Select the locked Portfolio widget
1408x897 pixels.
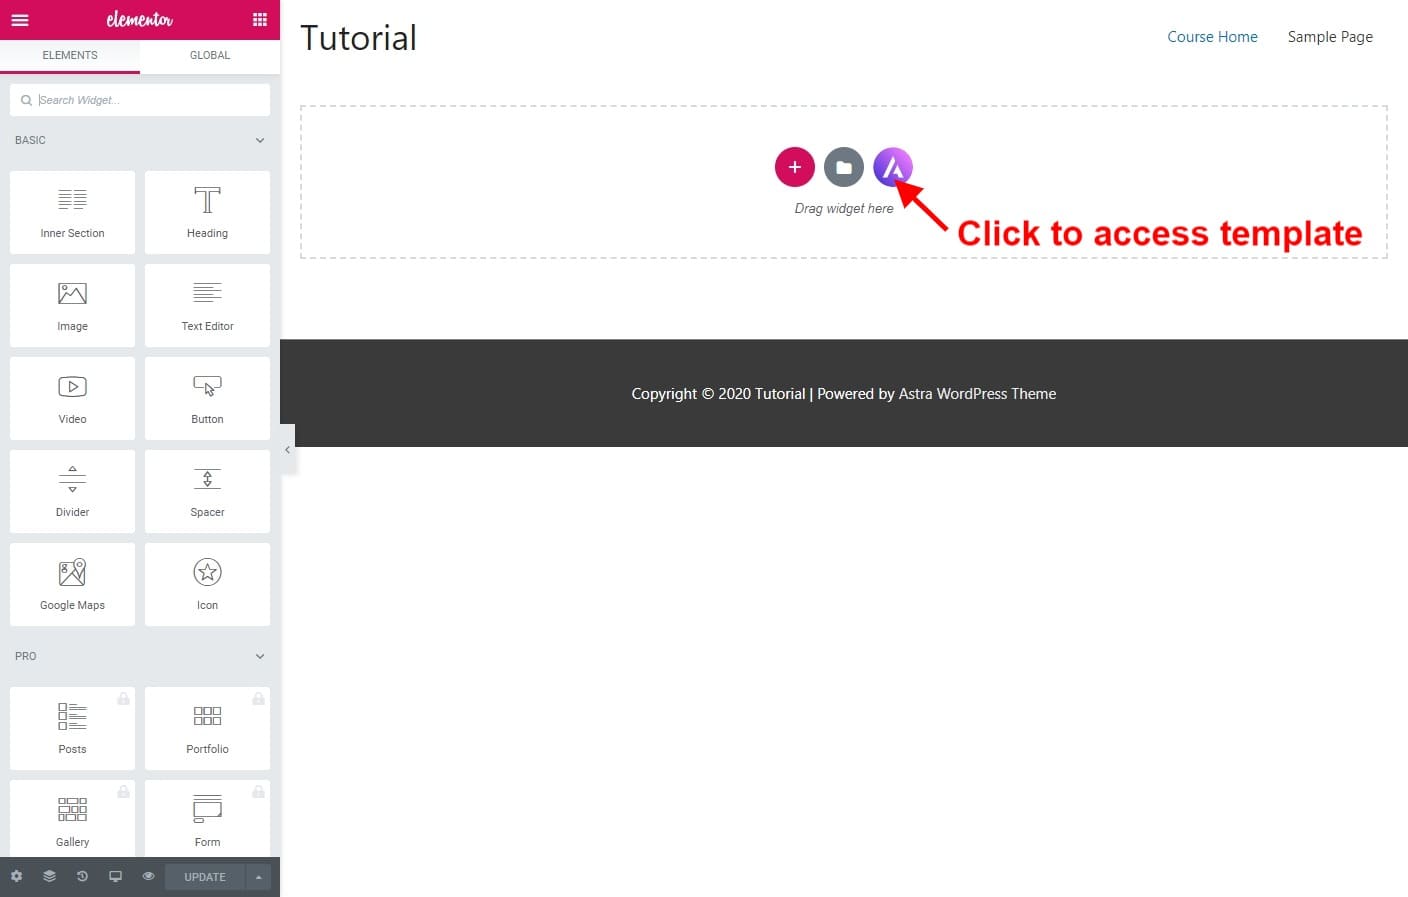tap(207, 728)
